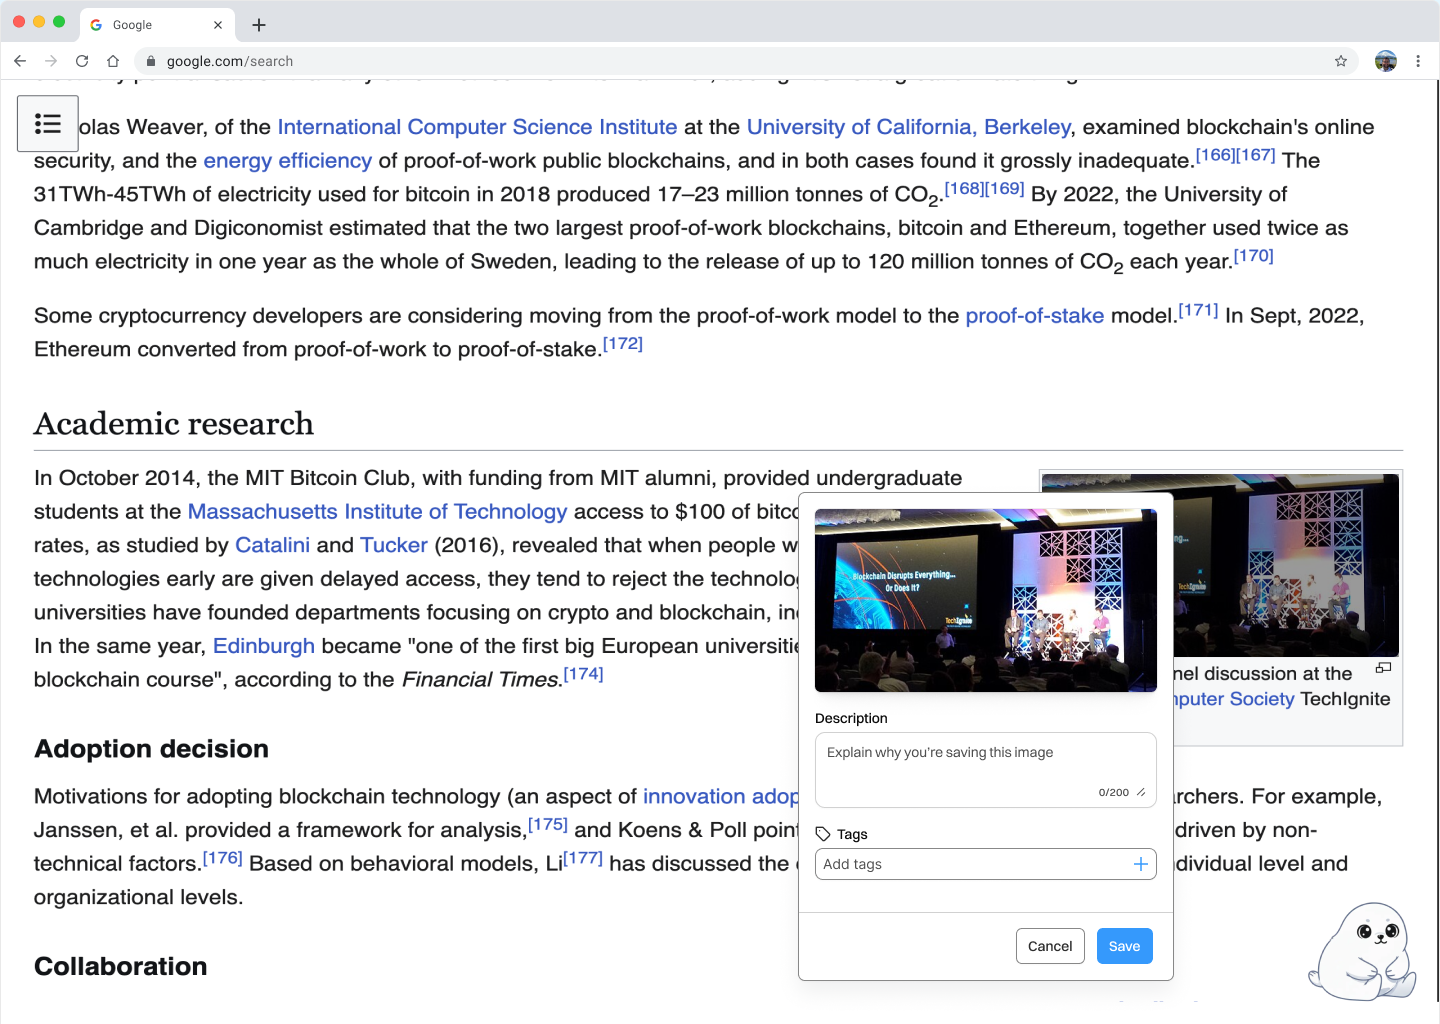Open the table of contents list icon
Image resolution: width=1440 pixels, height=1024 pixels.
click(x=48, y=124)
